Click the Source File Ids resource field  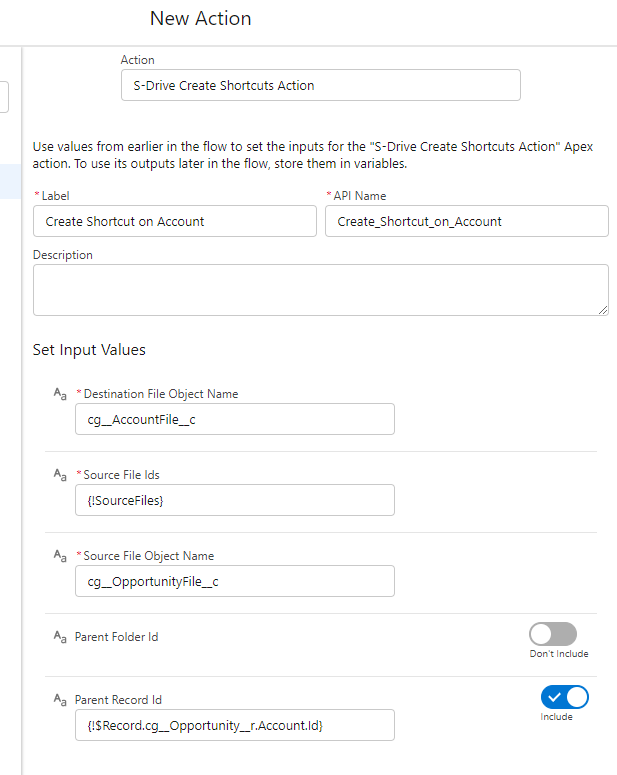click(x=234, y=500)
